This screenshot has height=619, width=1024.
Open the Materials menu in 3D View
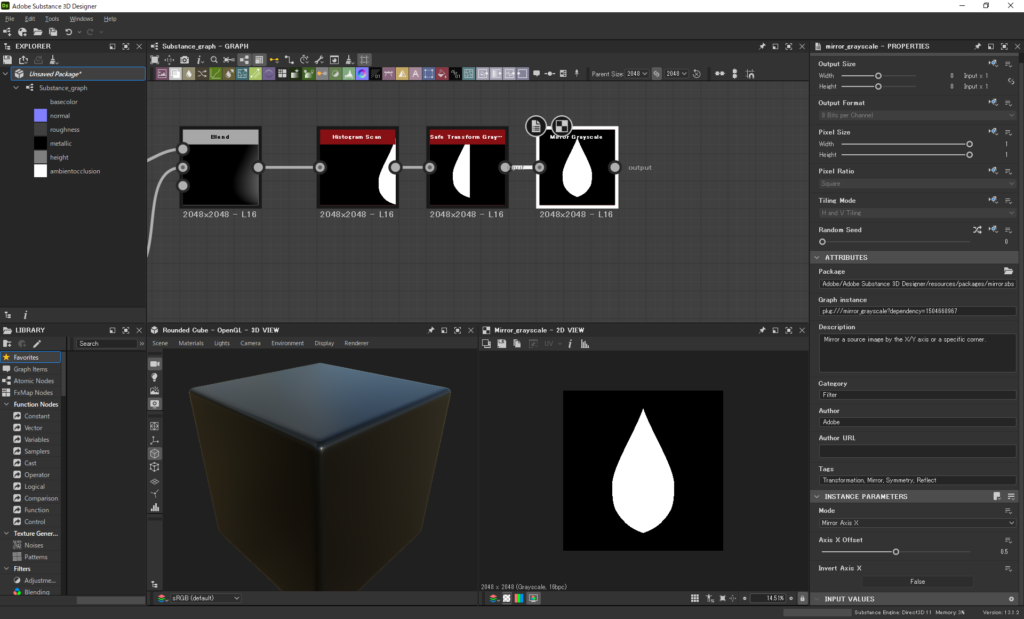coord(191,343)
